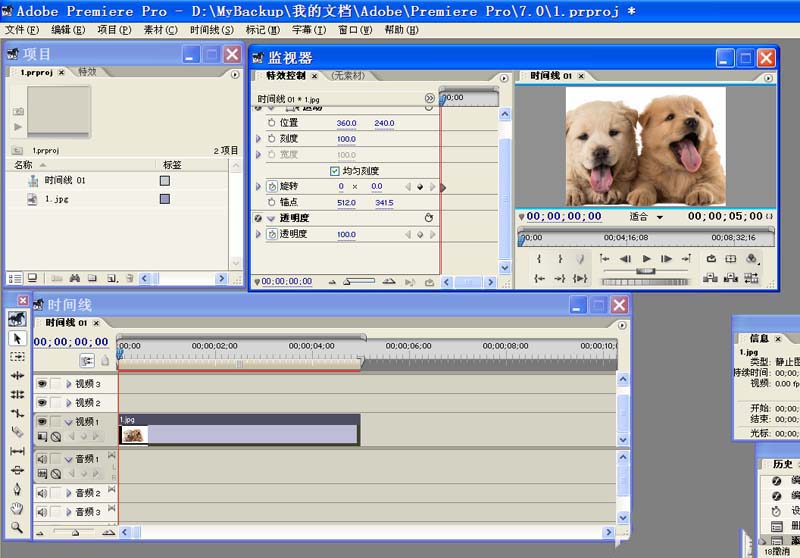Toggle visibility eye of 视频2 track
This screenshot has width=800, height=558.
click(42, 402)
